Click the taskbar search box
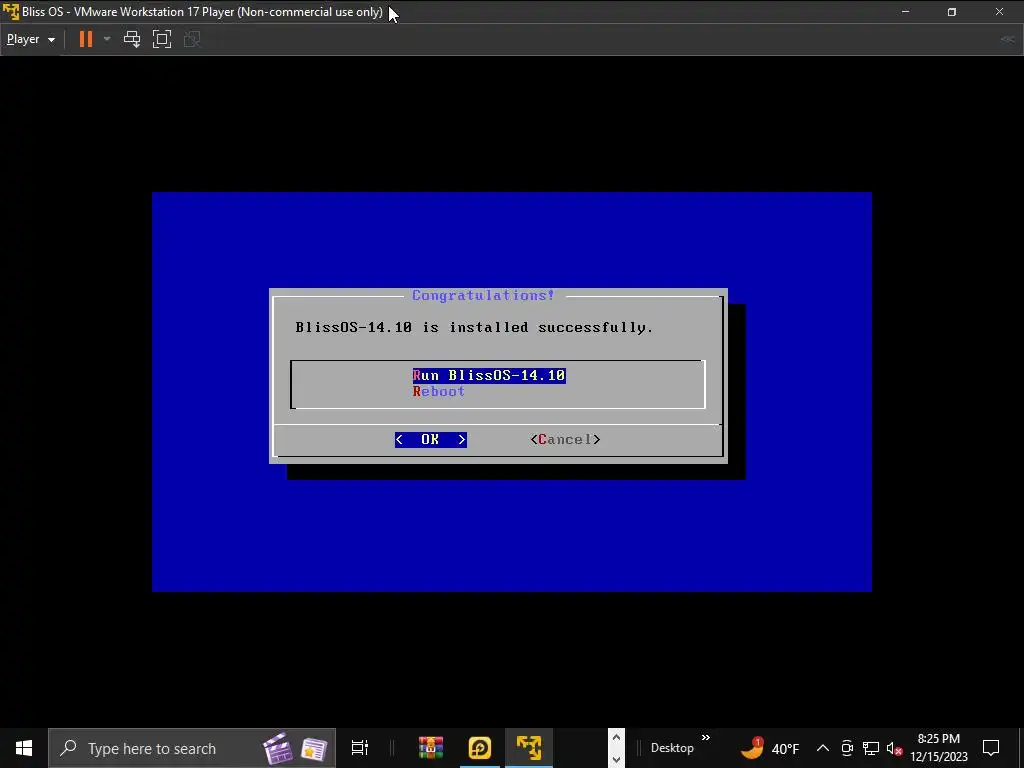Image resolution: width=1024 pixels, height=768 pixels. coord(192,748)
